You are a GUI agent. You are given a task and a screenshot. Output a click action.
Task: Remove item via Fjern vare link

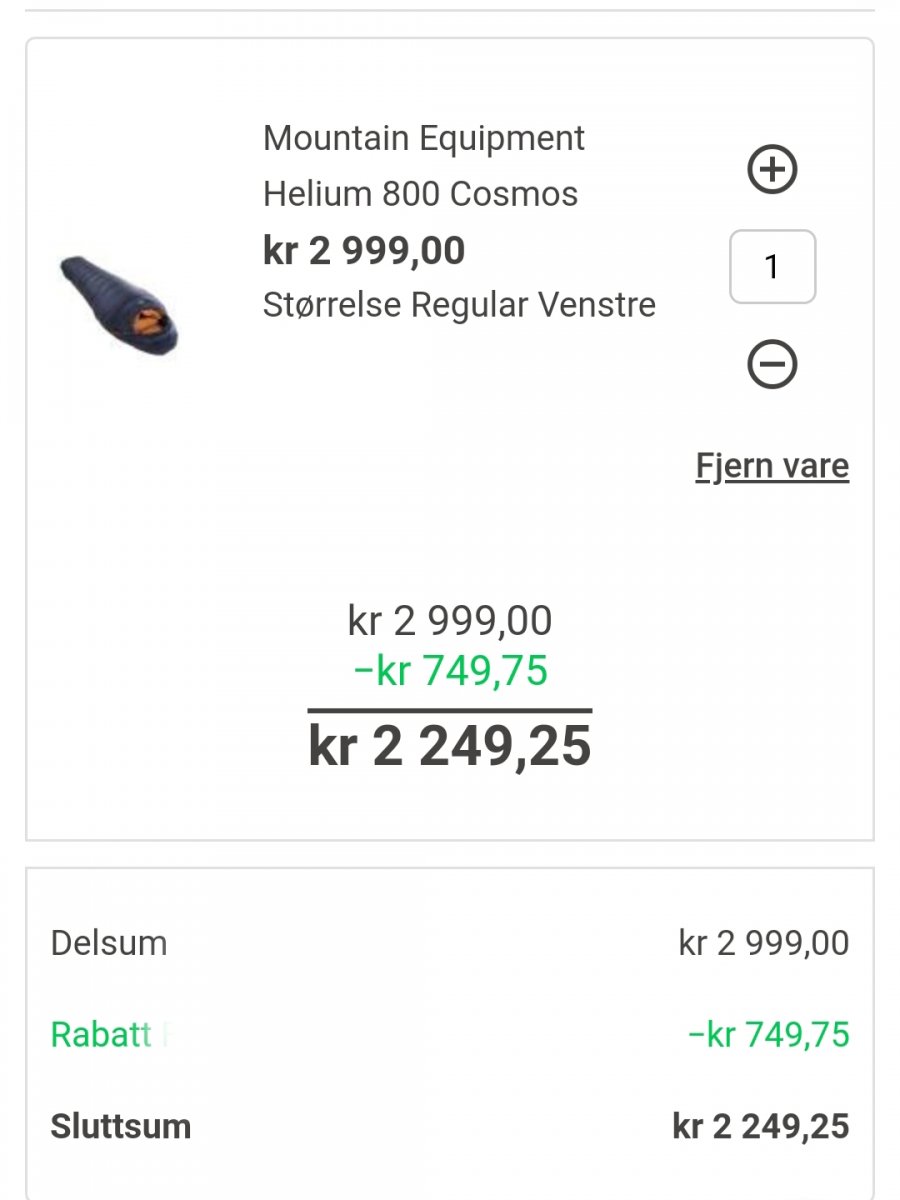coord(772,466)
